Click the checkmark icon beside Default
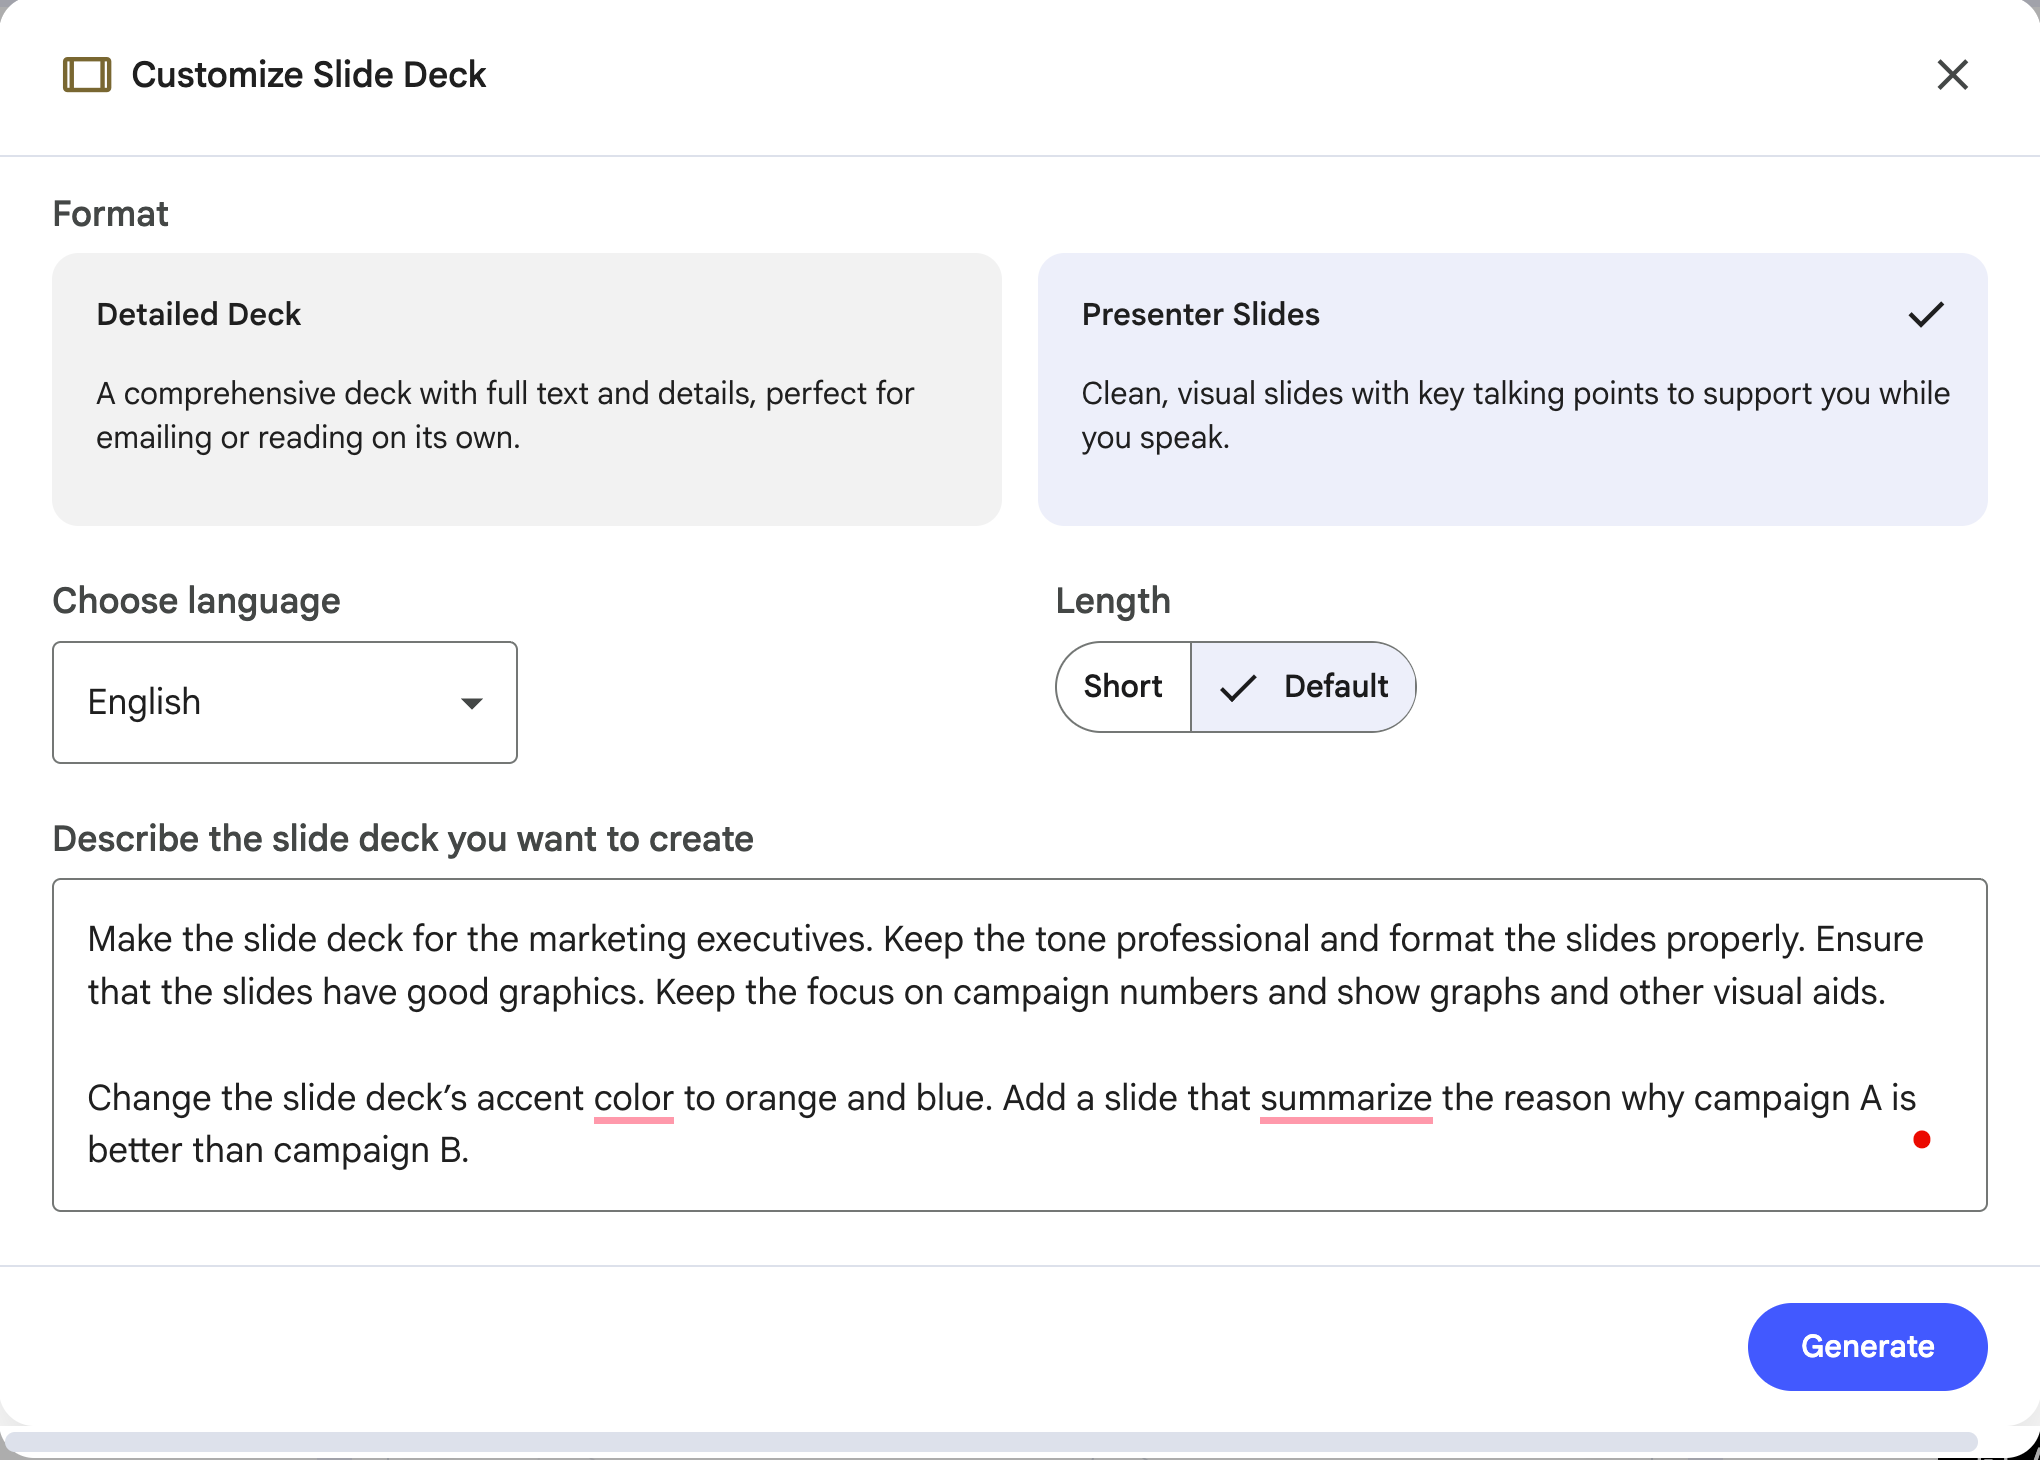Screen dimensions: 2040x1460 click(1238, 688)
